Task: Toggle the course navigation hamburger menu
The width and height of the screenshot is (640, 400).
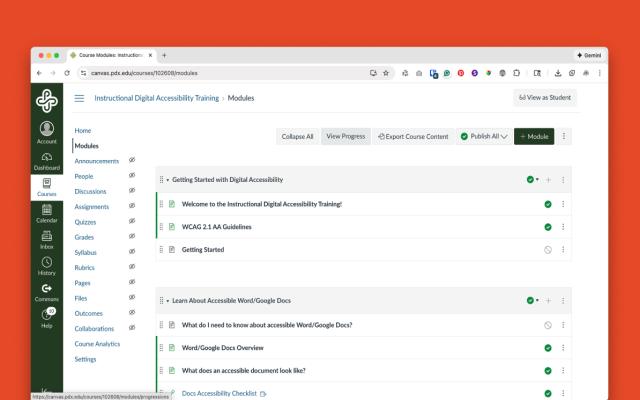Action: point(79,98)
